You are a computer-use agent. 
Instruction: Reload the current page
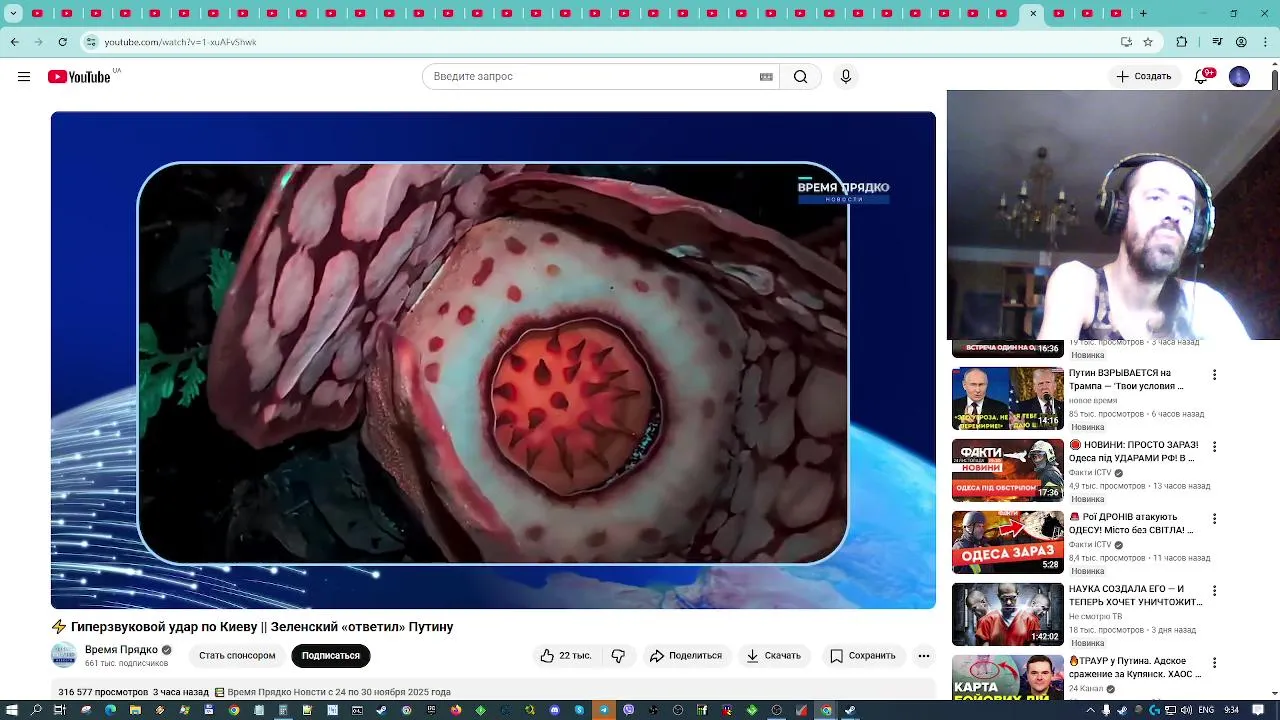coord(63,42)
